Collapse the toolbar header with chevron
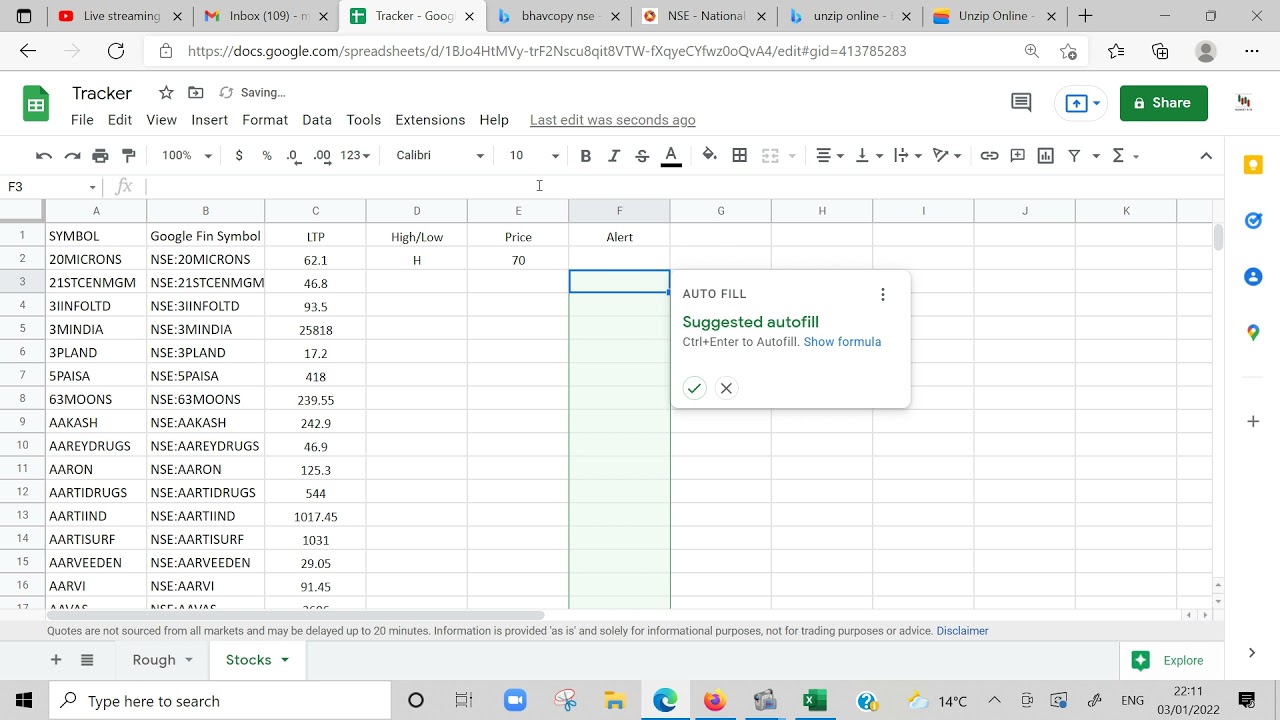This screenshot has height=720, width=1280. [1206, 156]
